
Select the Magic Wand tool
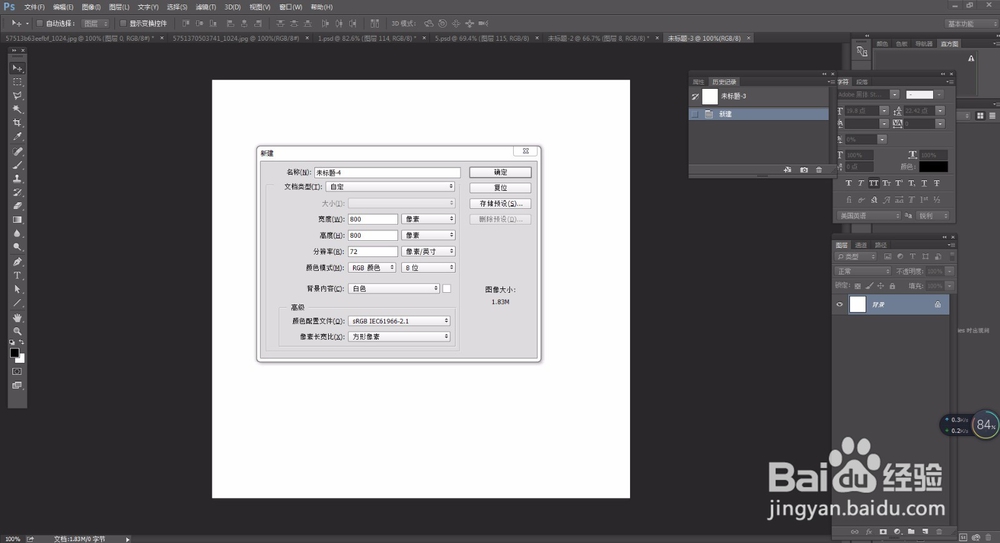click(17, 109)
